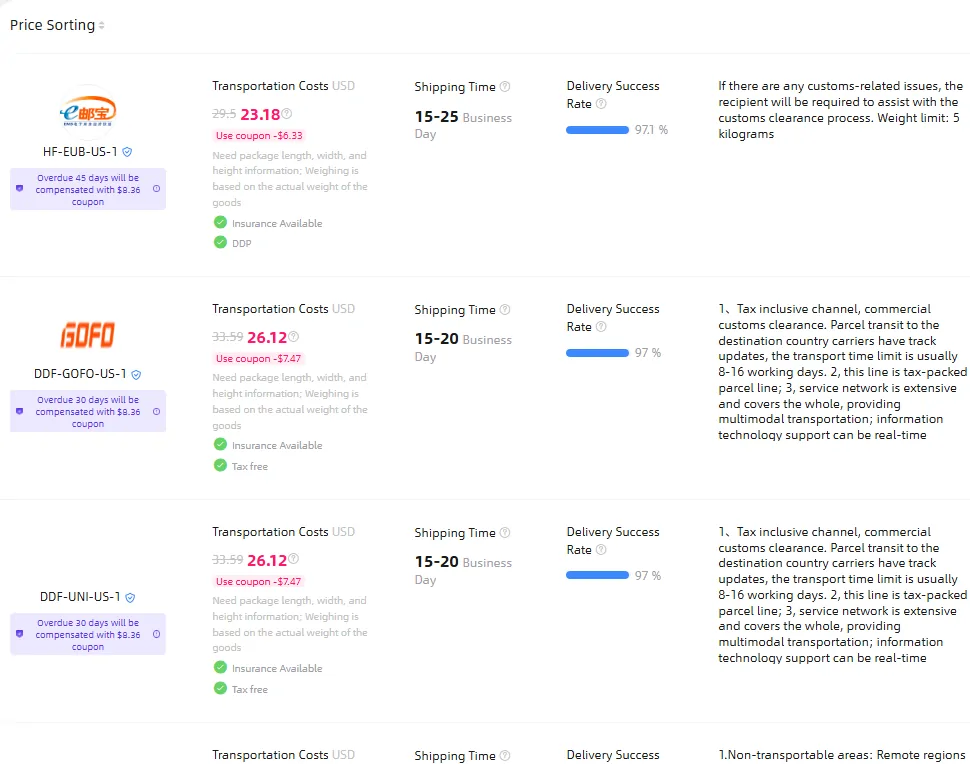
Task: Click verified shield icon next to DDF-GOFO-US-1
Action: coord(137,375)
